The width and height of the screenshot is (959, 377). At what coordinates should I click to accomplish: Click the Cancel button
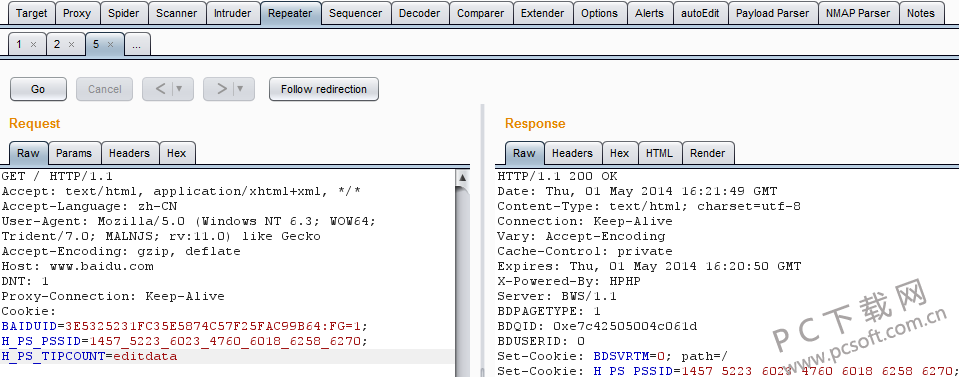coord(105,89)
